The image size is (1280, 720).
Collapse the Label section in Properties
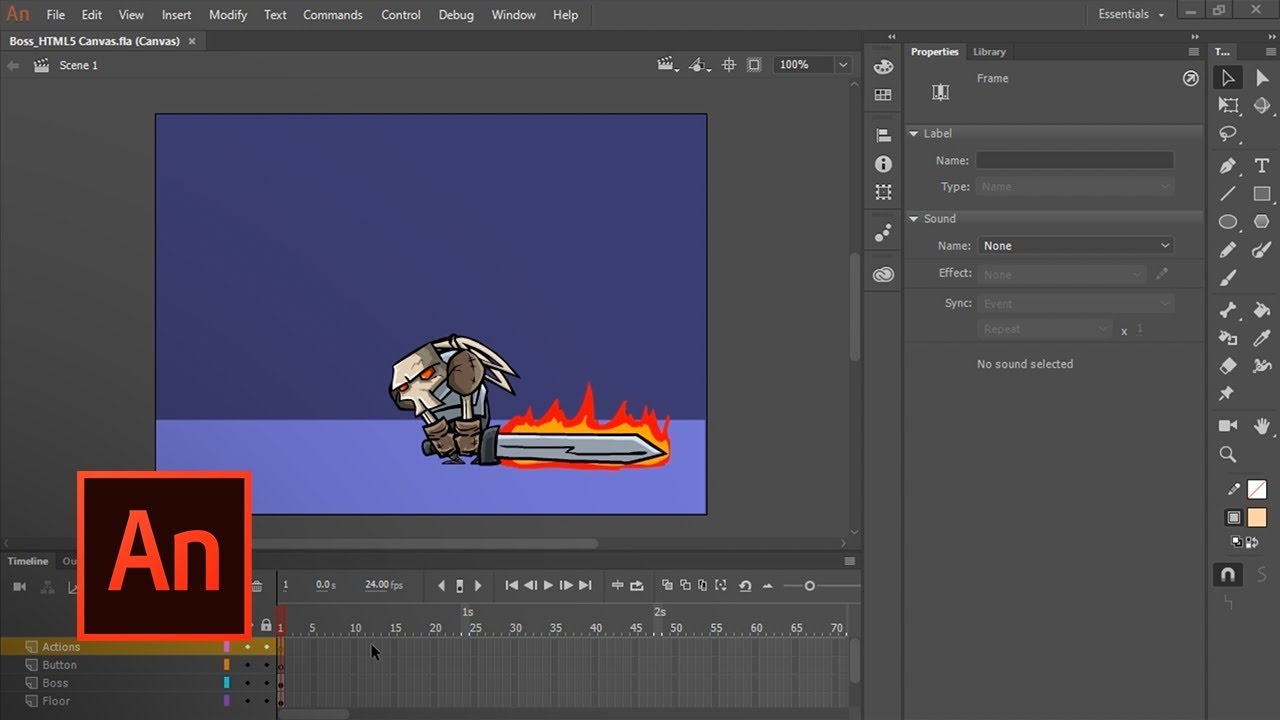pyautogui.click(x=915, y=133)
